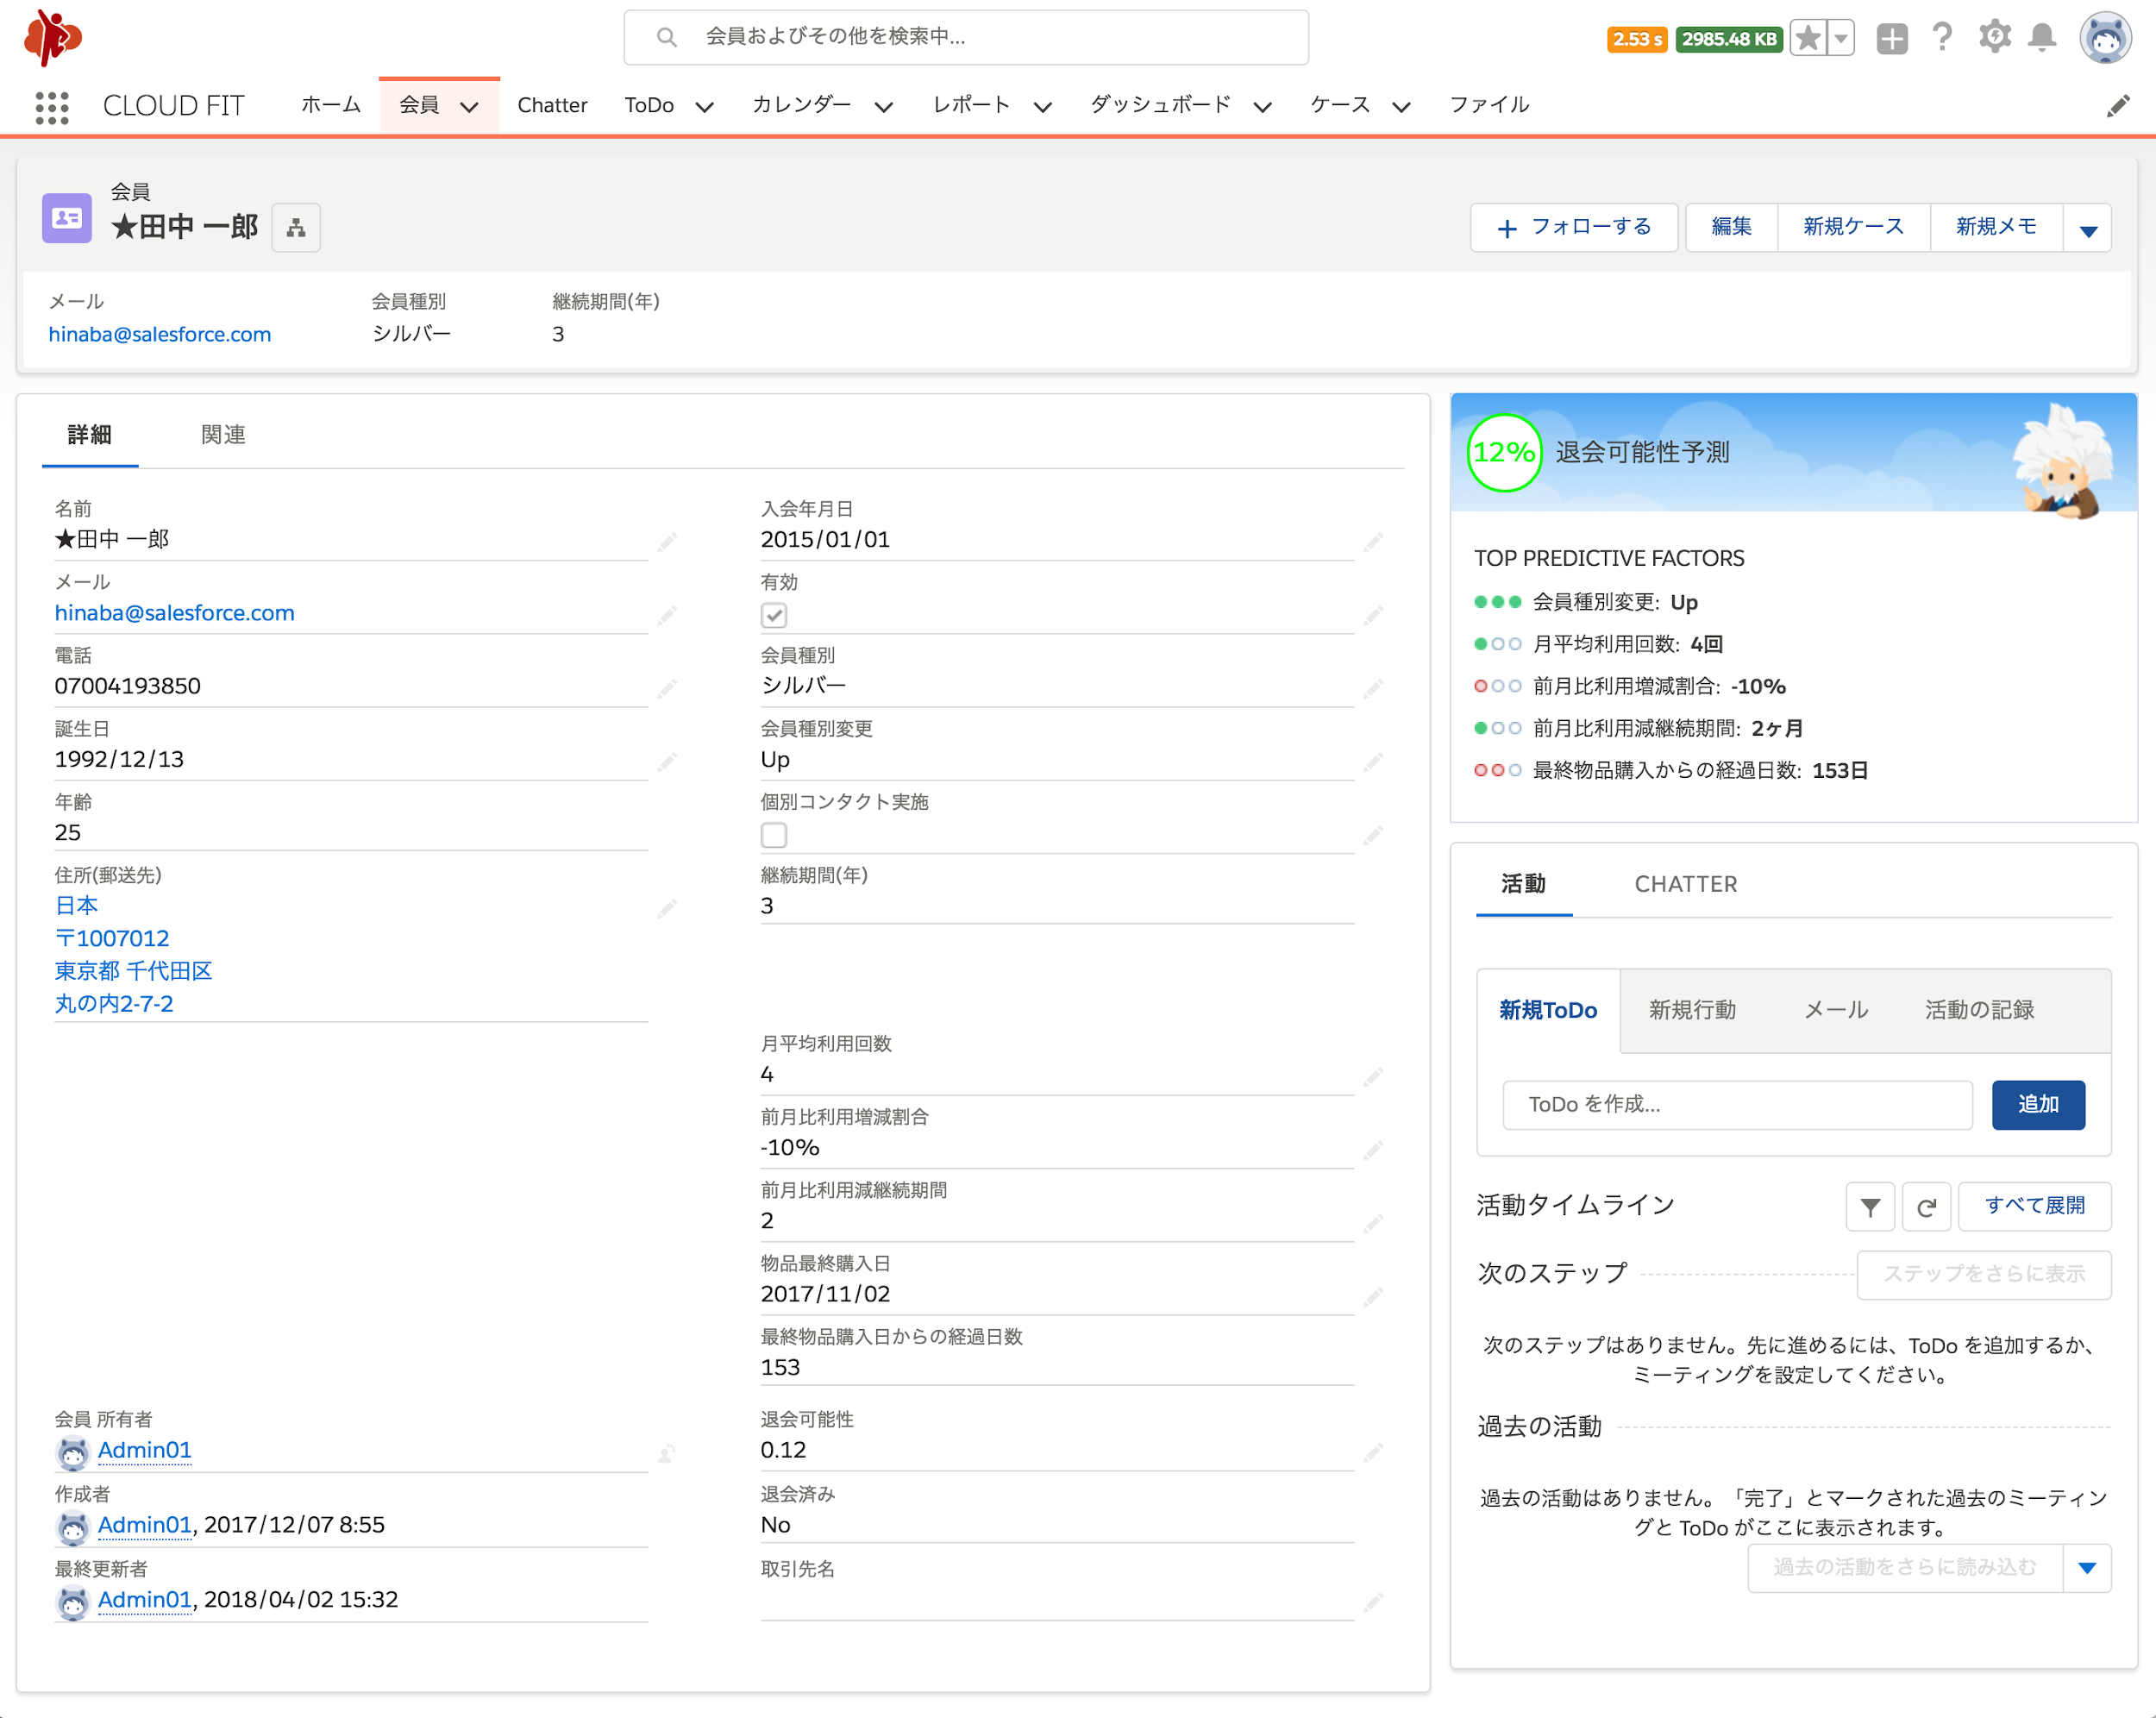Click the ToDo を作成 input field

[x=1736, y=1104]
